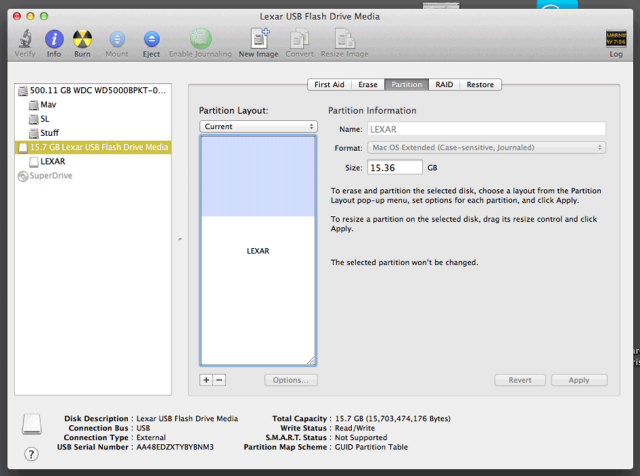
Task: Open the help question mark button
Action: tap(31, 454)
